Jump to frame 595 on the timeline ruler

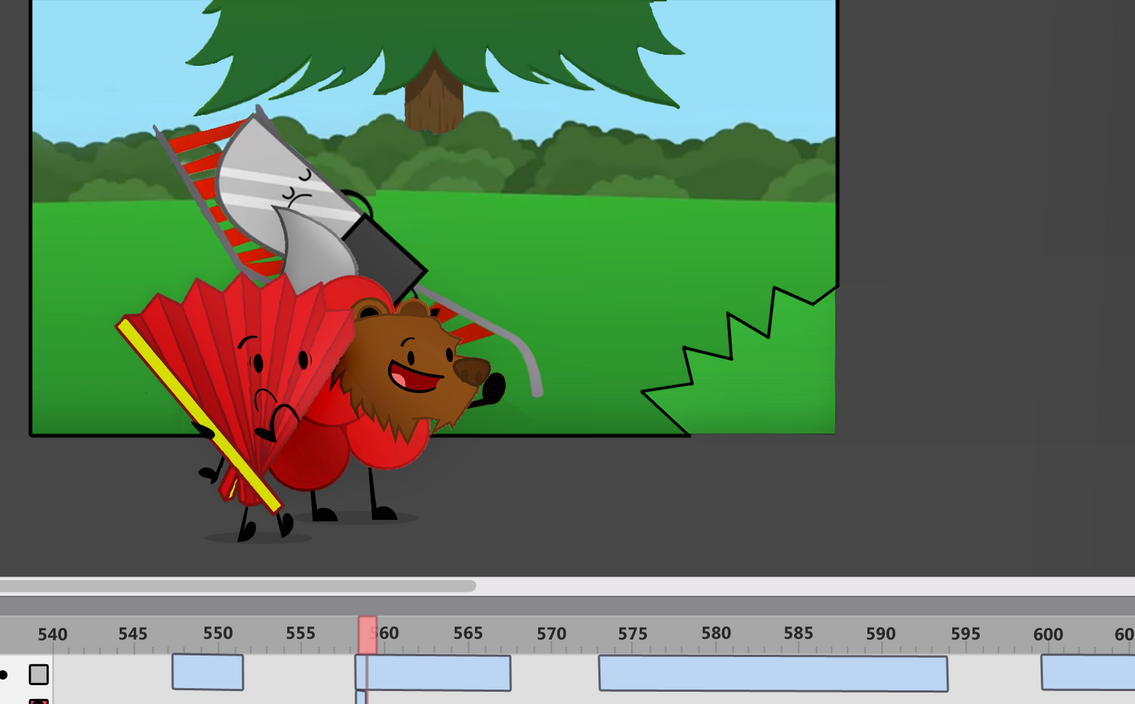(966, 634)
